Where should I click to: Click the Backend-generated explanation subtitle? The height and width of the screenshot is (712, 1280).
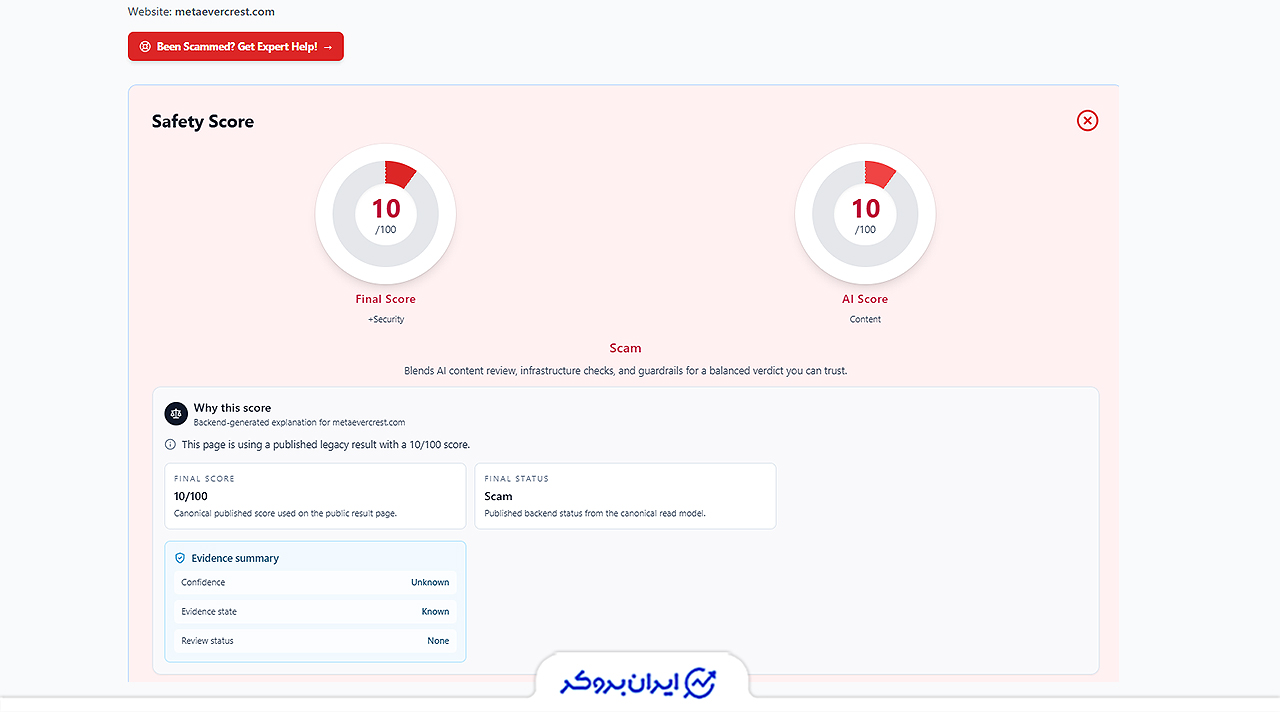pos(299,423)
